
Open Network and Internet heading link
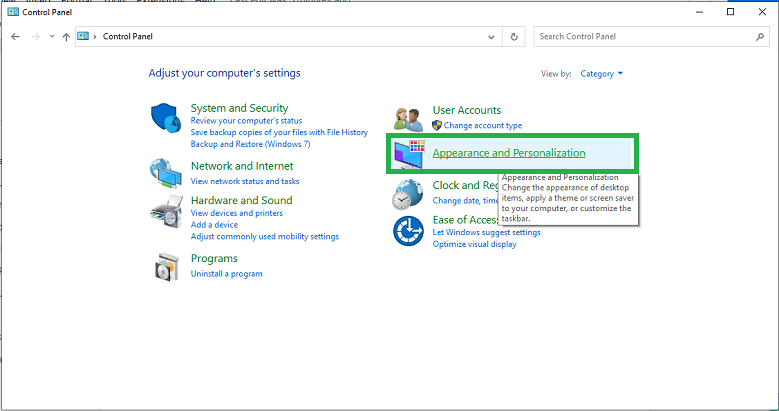(242, 165)
